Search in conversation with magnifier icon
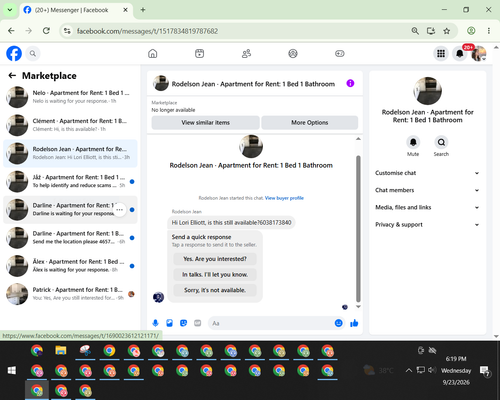 pyautogui.click(x=441, y=142)
